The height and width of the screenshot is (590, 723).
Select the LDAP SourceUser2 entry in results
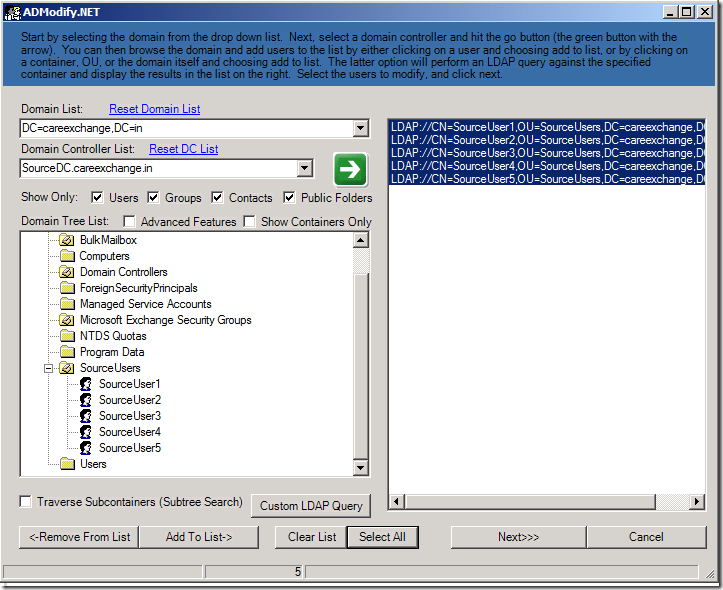click(547, 140)
